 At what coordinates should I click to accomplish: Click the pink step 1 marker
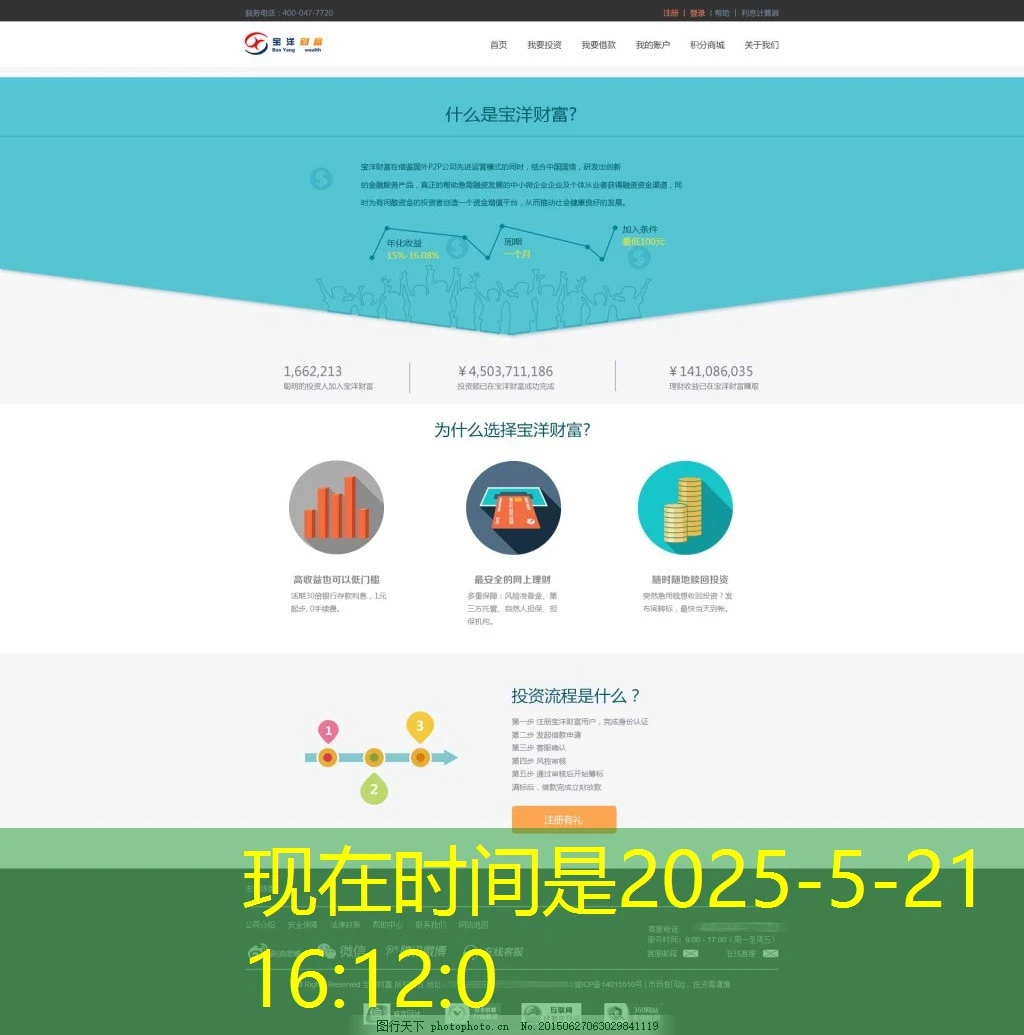[x=328, y=731]
